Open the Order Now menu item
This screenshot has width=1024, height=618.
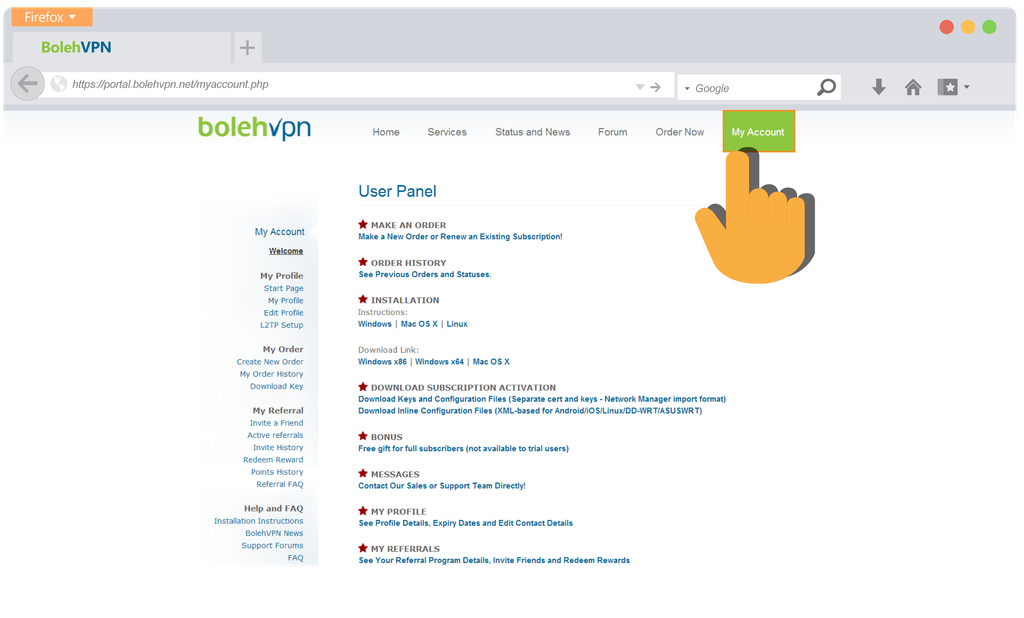(680, 132)
